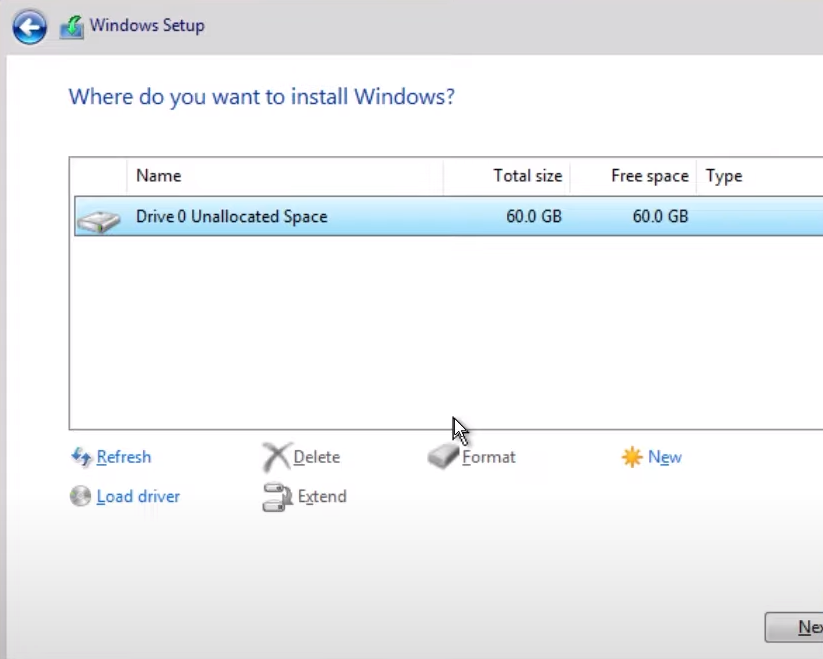Choose the Extend partition option
This screenshot has height=659, width=823.
322,496
